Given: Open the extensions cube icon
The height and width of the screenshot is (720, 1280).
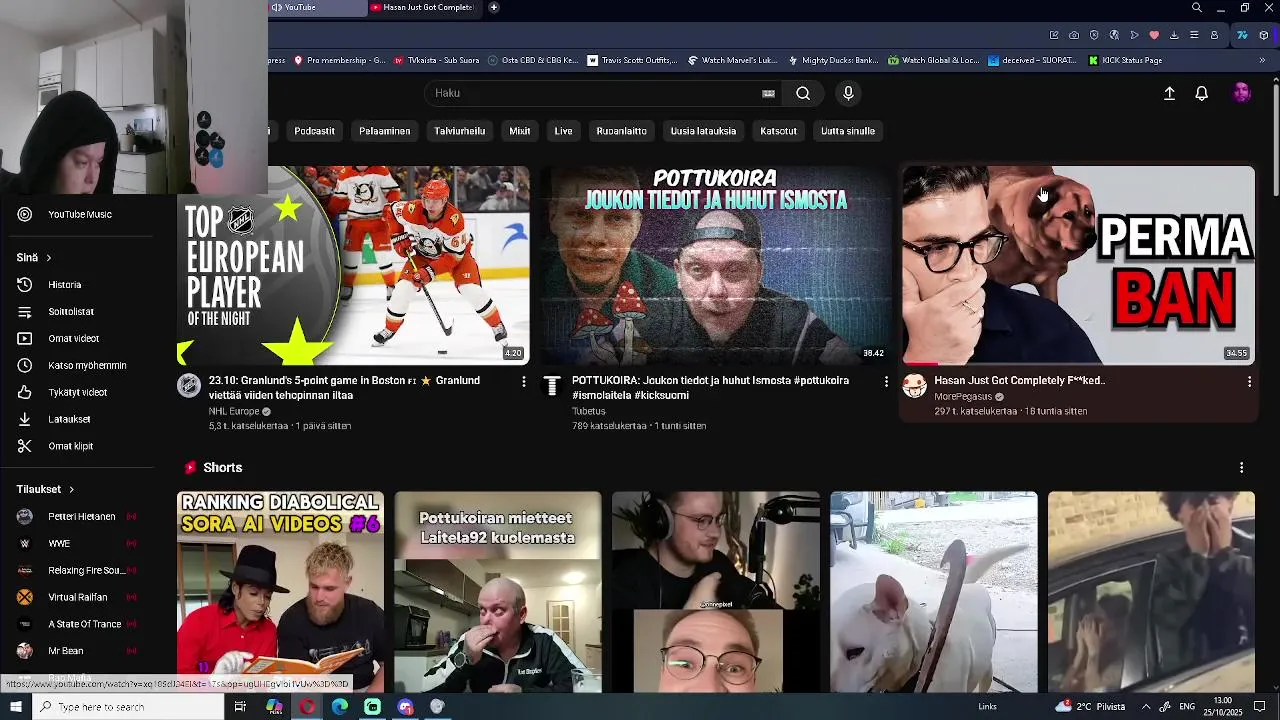Looking at the screenshot, I should pos(1264,35).
